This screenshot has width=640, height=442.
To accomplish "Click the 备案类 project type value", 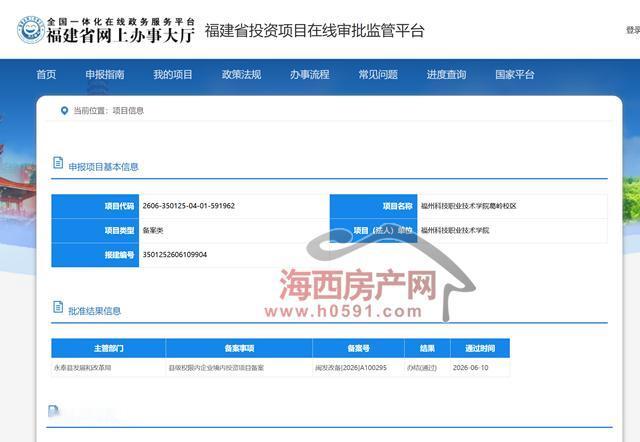I will (153, 231).
